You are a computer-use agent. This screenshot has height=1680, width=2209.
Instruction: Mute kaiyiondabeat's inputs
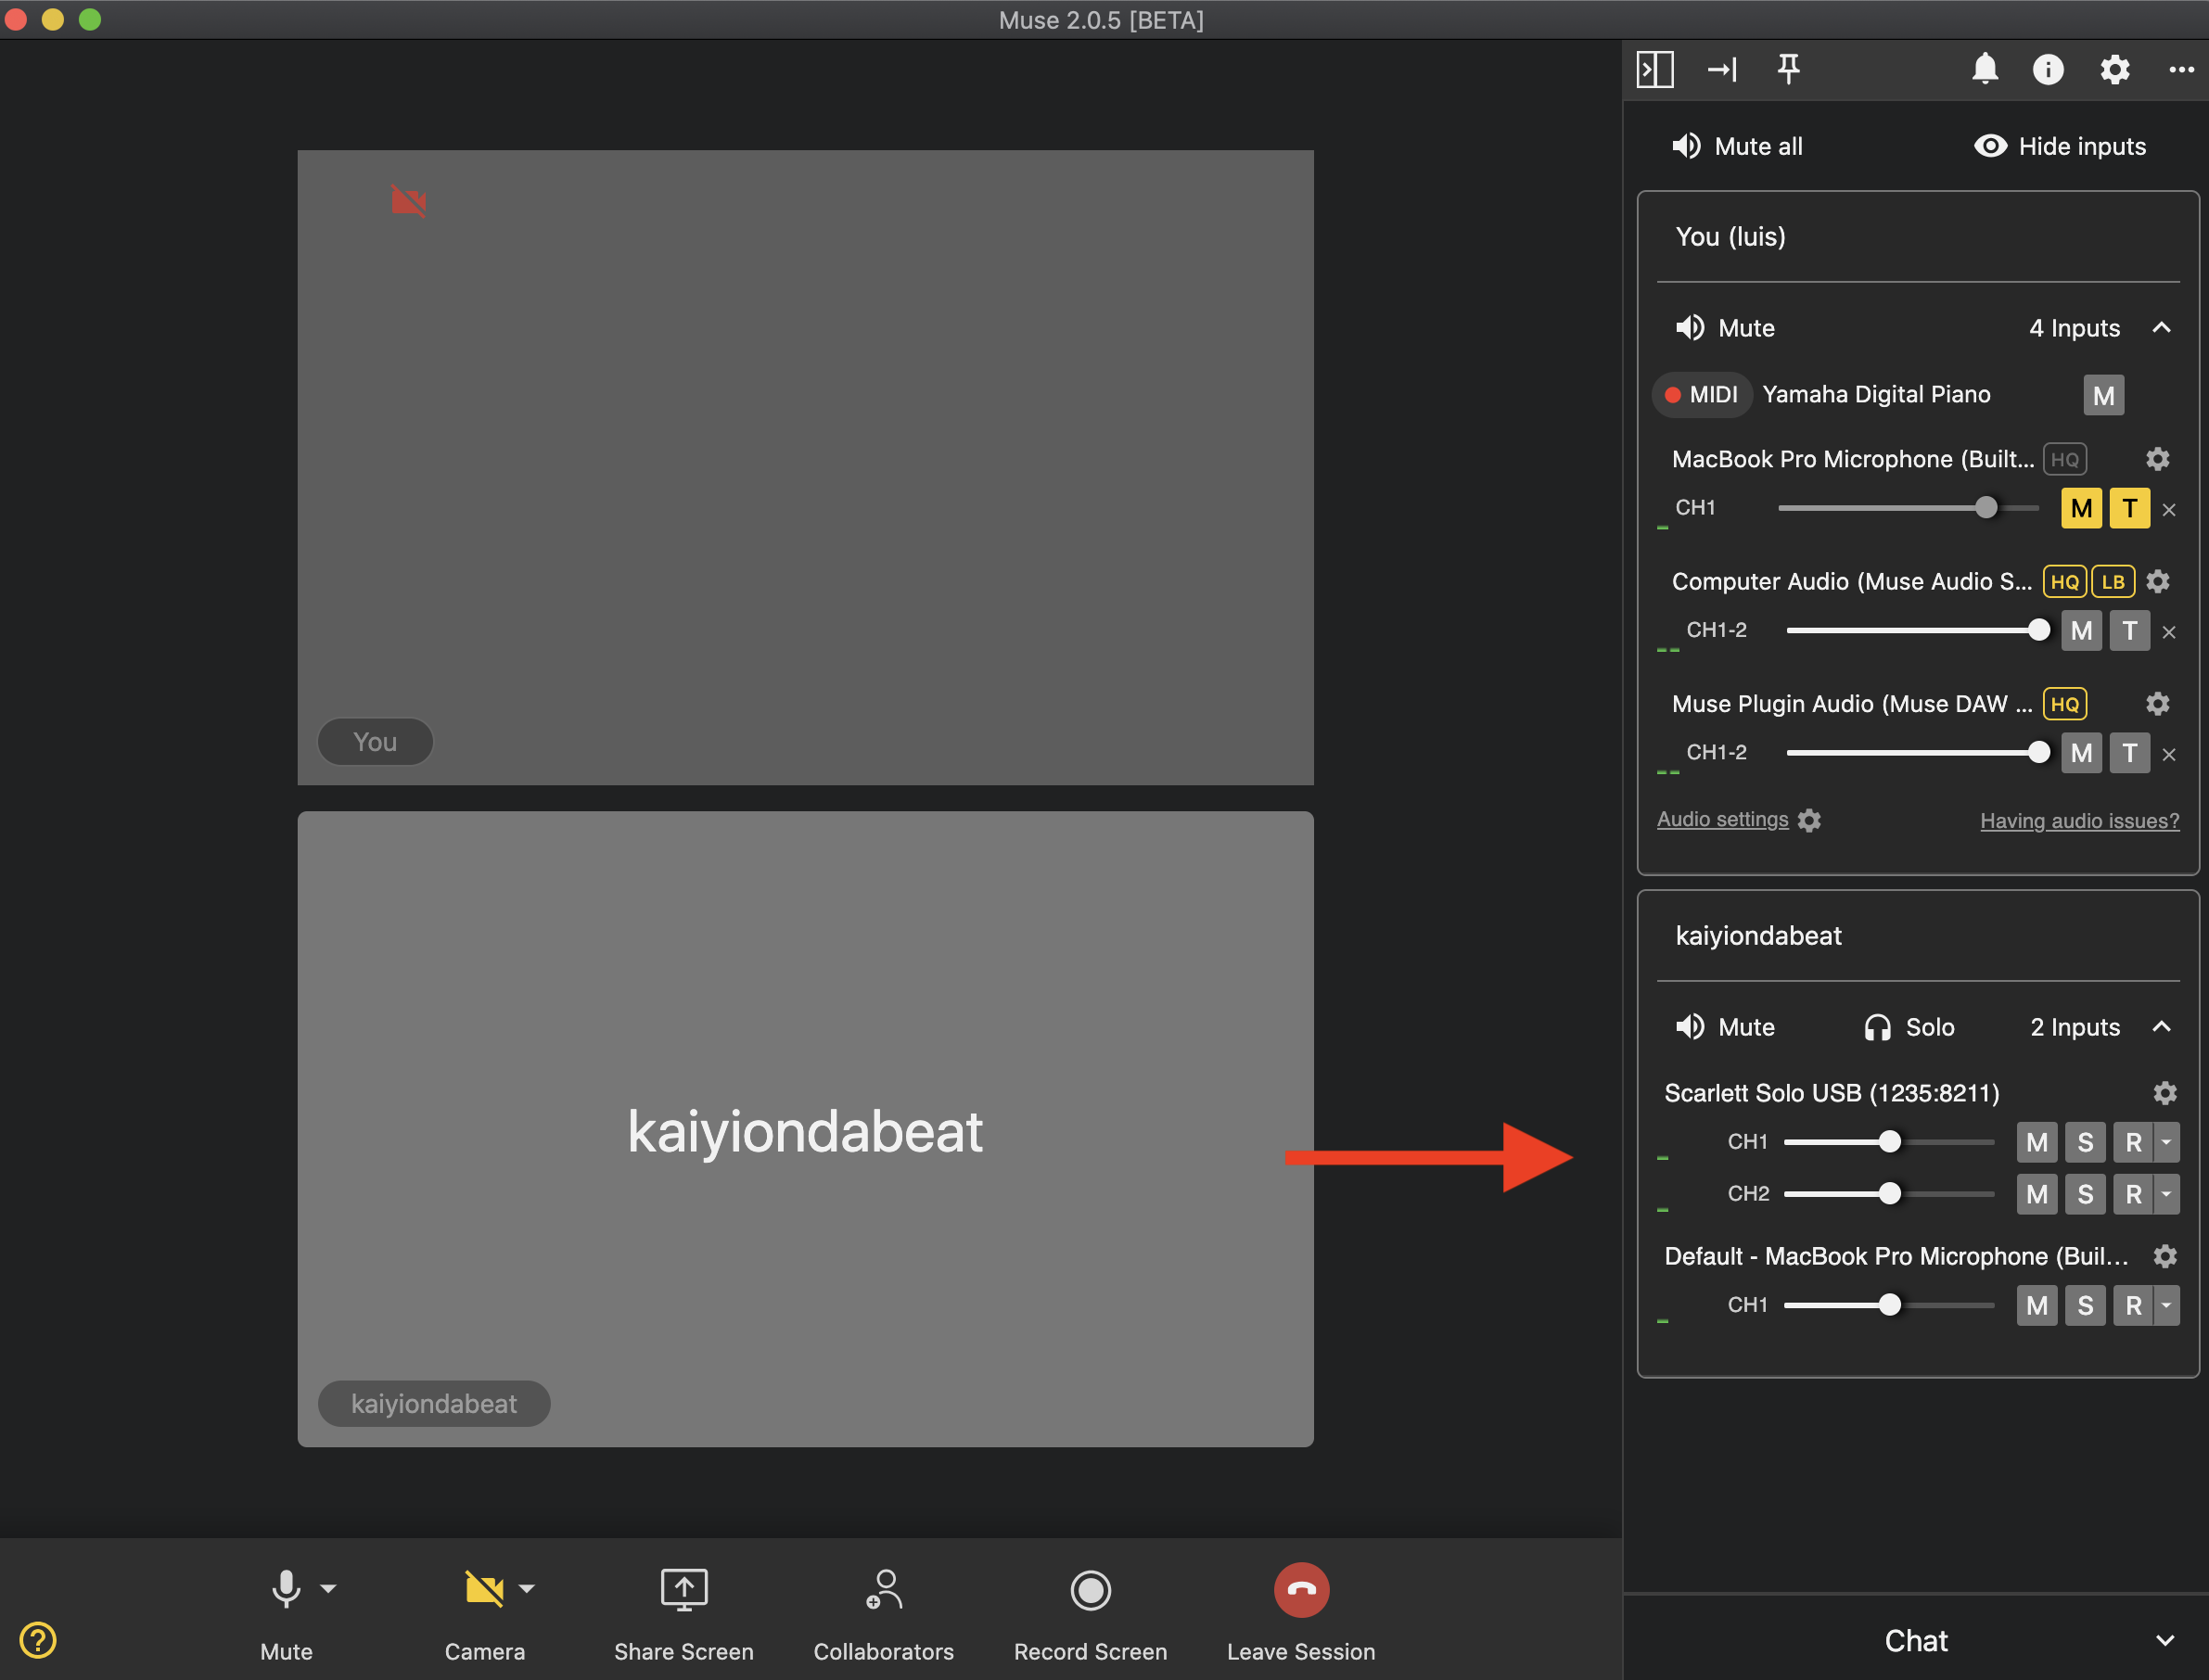pos(1725,1027)
